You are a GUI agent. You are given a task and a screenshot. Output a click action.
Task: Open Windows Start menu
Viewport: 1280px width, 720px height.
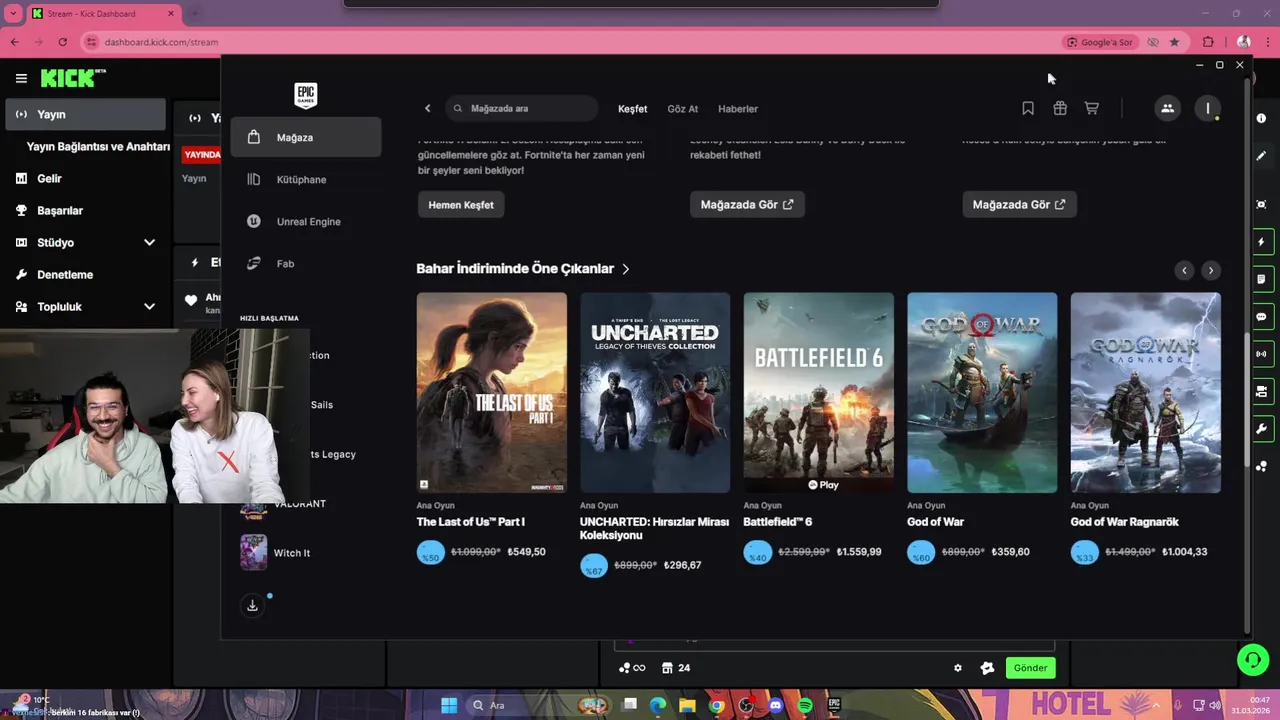coord(449,705)
